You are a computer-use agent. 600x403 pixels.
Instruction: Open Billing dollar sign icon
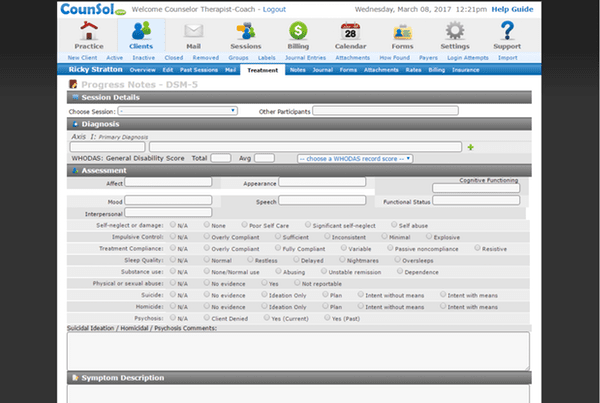(x=298, y=31)
